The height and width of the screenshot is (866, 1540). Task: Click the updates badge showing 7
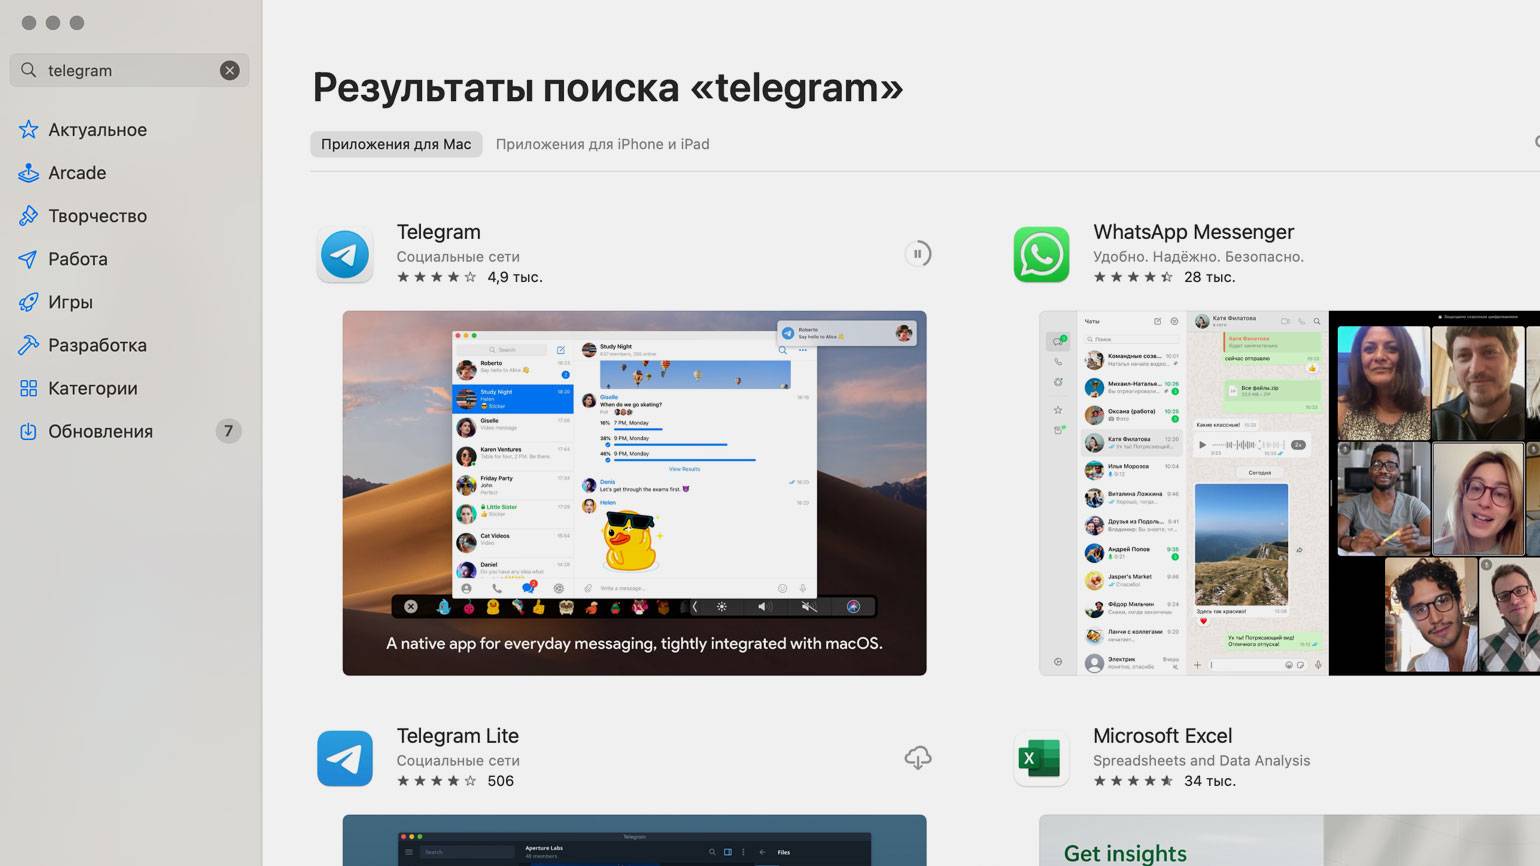[228, 431]
